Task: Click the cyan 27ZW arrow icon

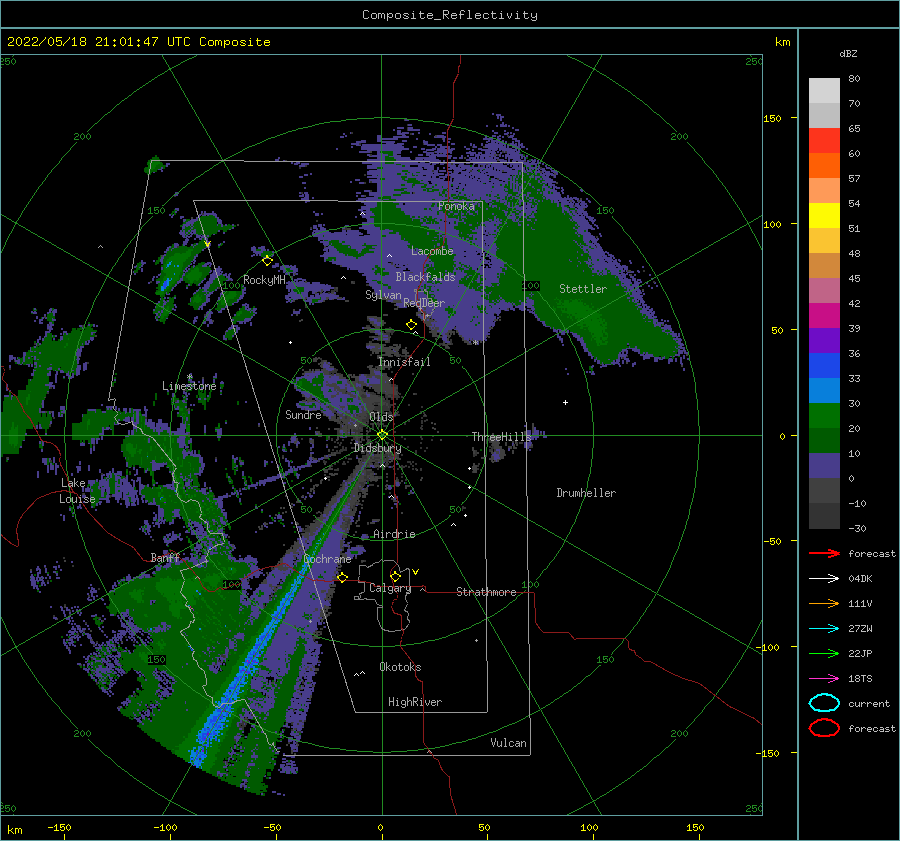Action: point(824,629)
